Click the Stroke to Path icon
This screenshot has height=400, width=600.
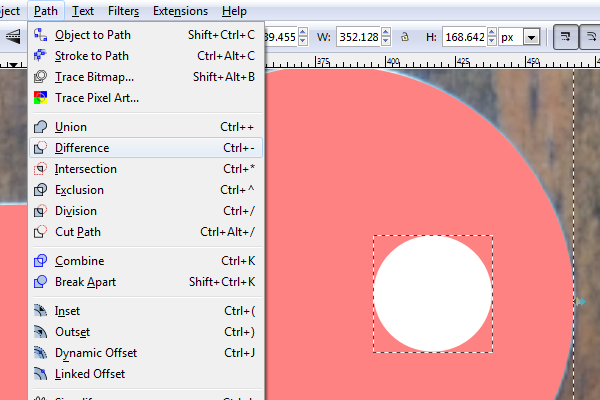(40, 56)
